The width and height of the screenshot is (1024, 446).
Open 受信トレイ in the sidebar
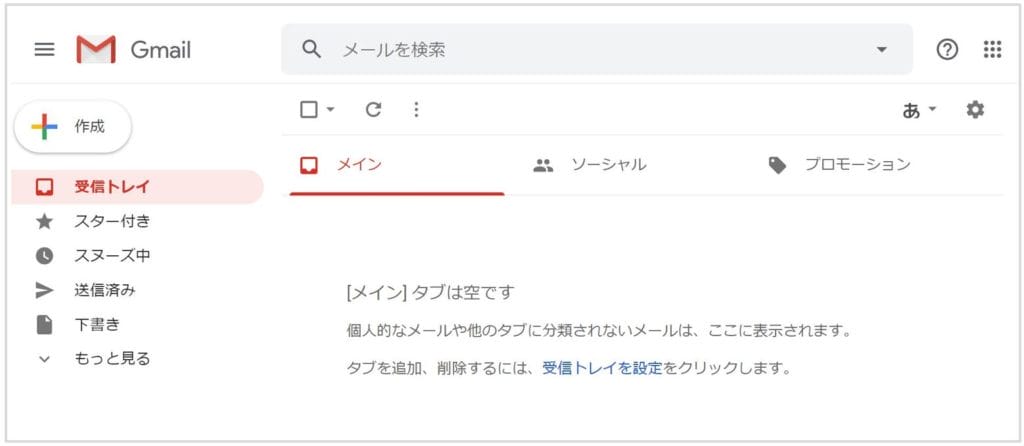click(138, 187)
